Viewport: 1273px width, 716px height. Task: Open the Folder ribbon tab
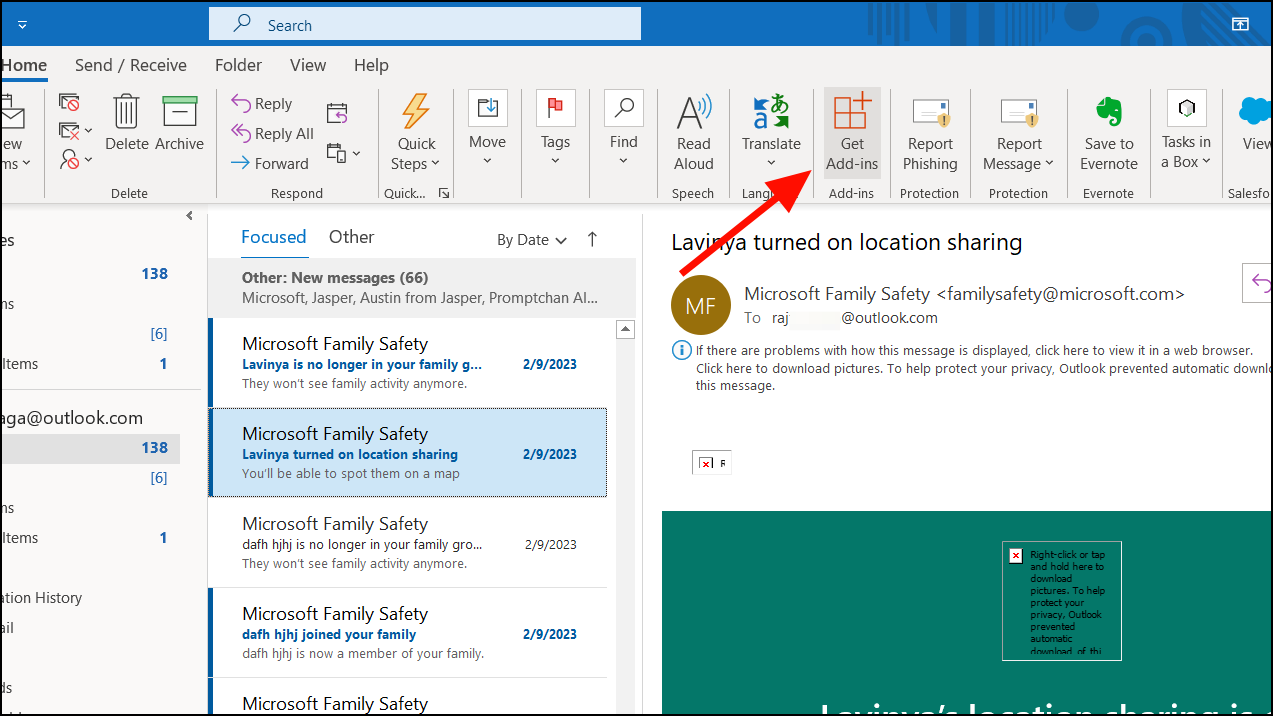[238, 65]
